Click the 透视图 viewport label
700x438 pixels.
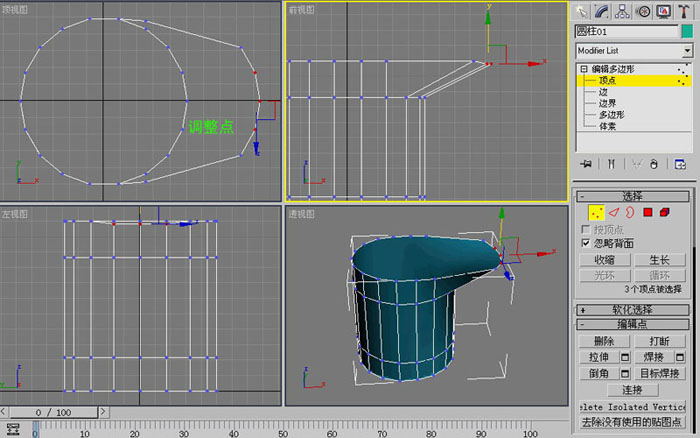coord(301,214)
